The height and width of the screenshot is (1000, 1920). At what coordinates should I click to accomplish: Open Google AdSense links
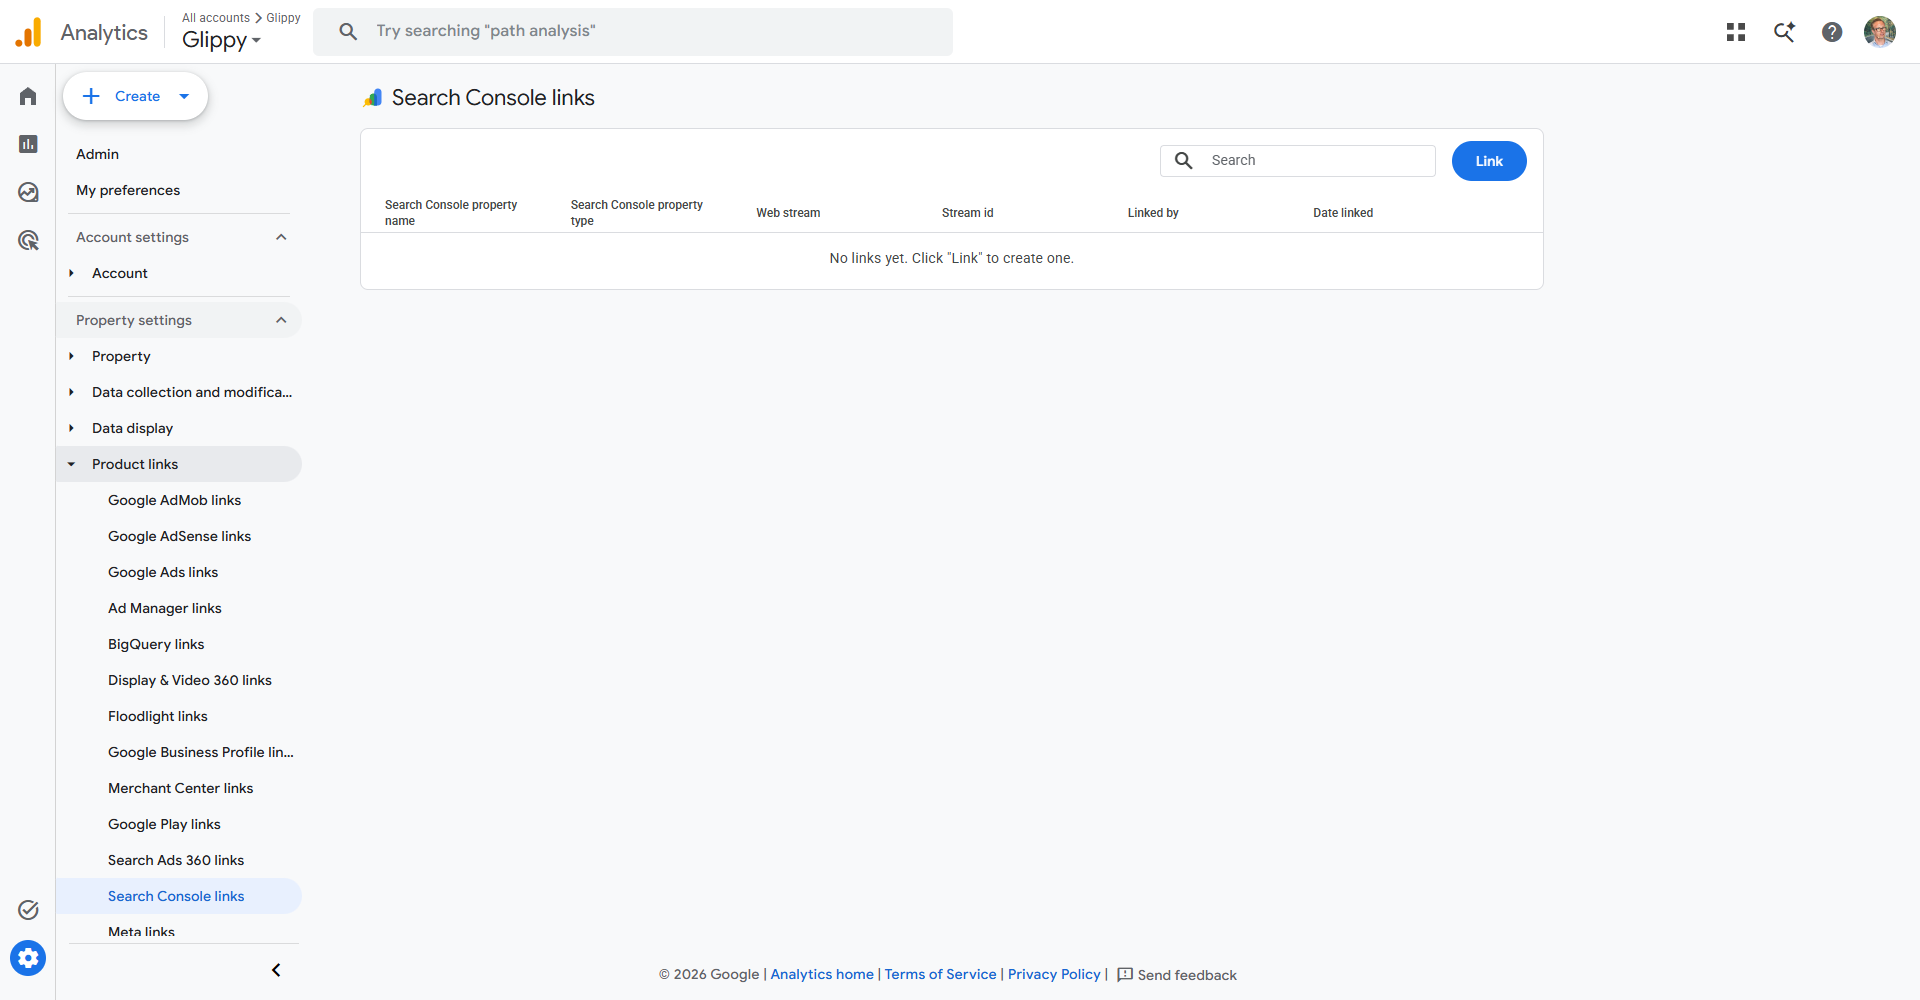179,536
